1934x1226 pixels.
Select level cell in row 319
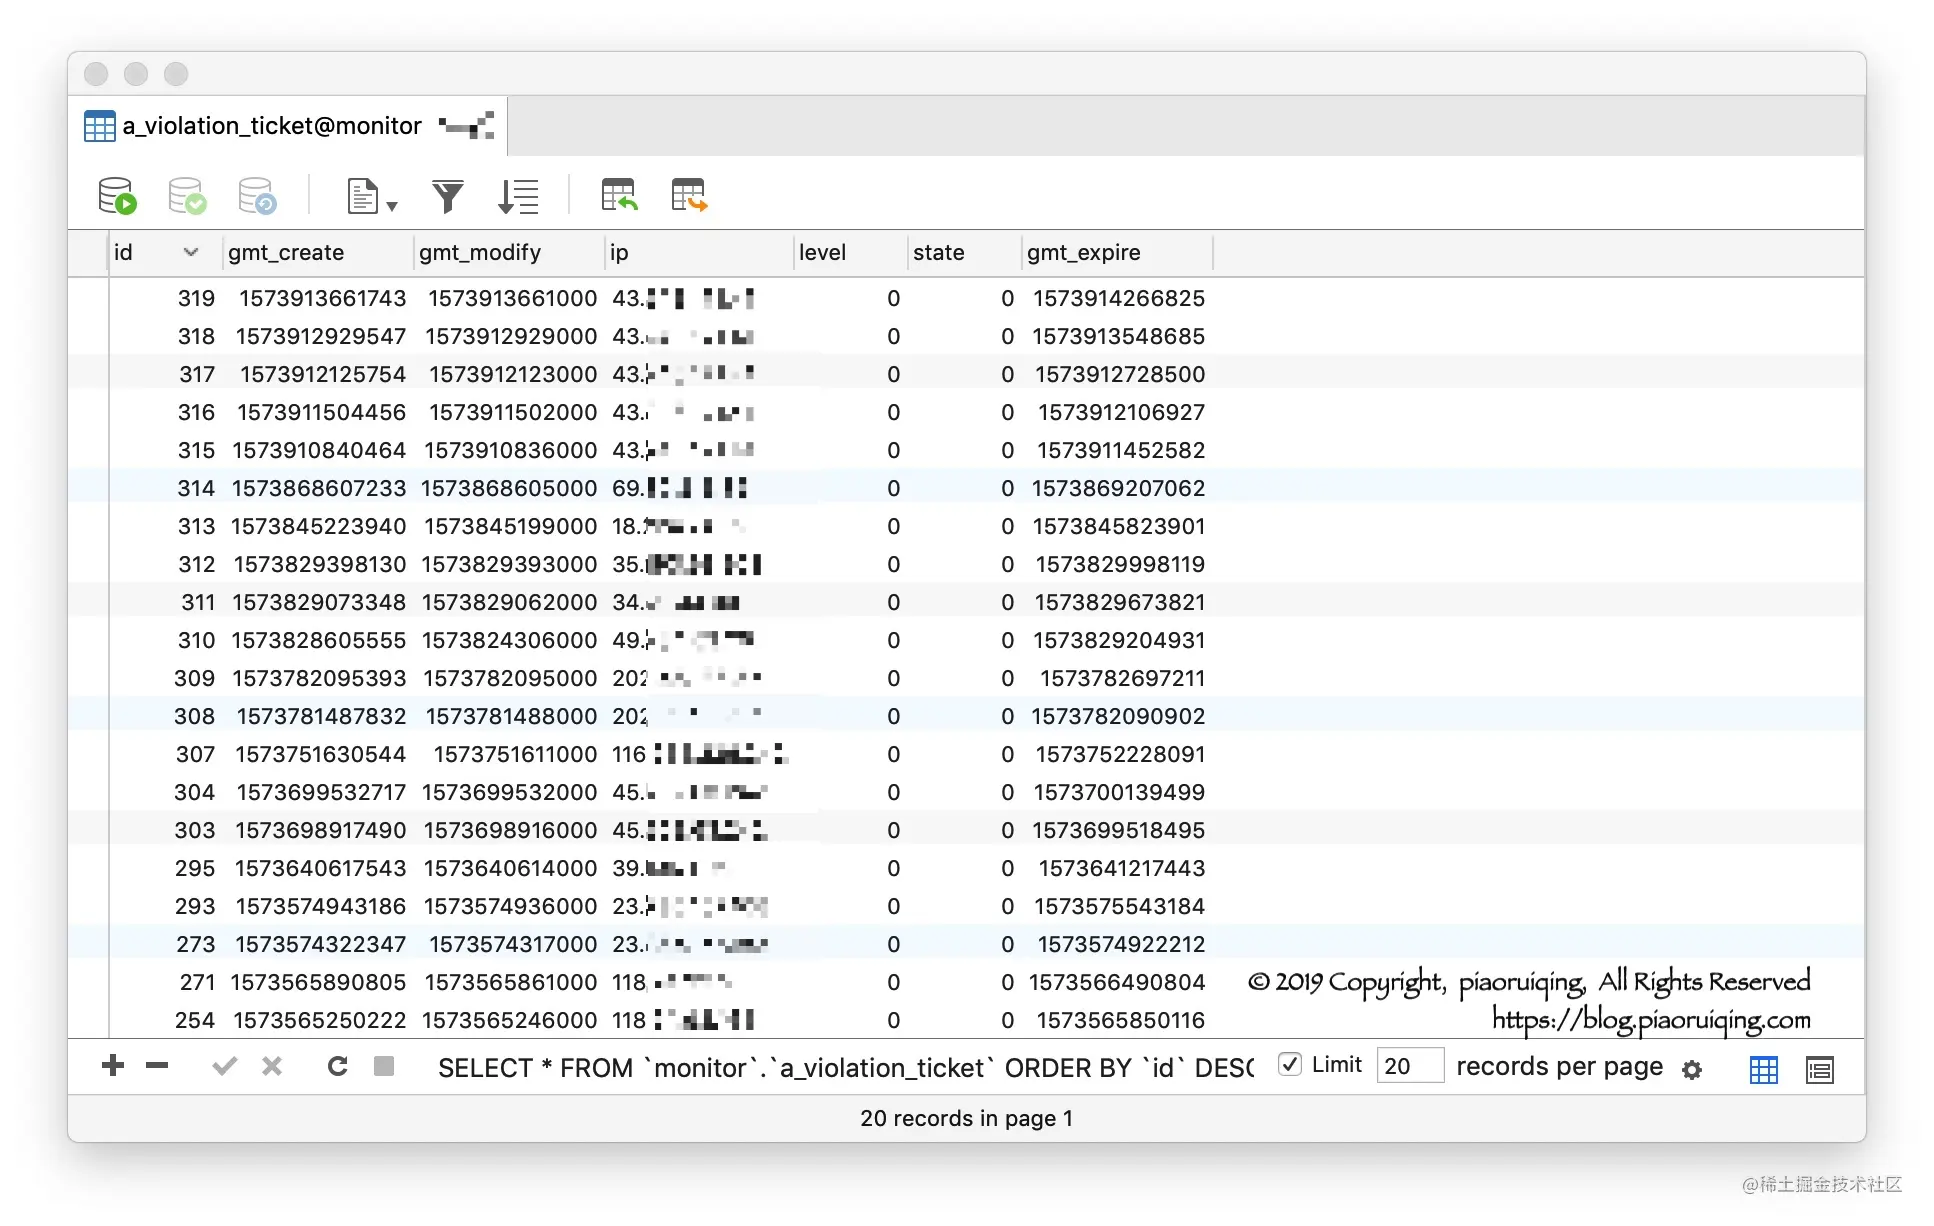tap(851, 298)
